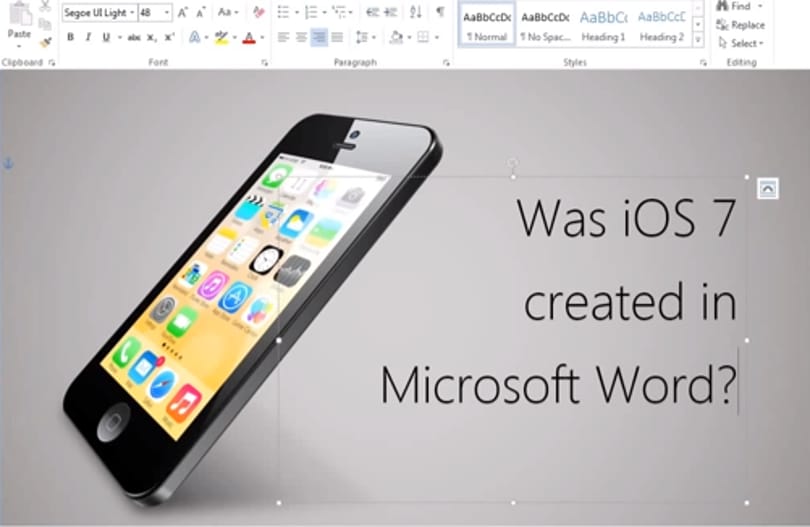Apply red font color
This screenshot has width=810, height=527.
pyautogui.click(x=249, y=37)
